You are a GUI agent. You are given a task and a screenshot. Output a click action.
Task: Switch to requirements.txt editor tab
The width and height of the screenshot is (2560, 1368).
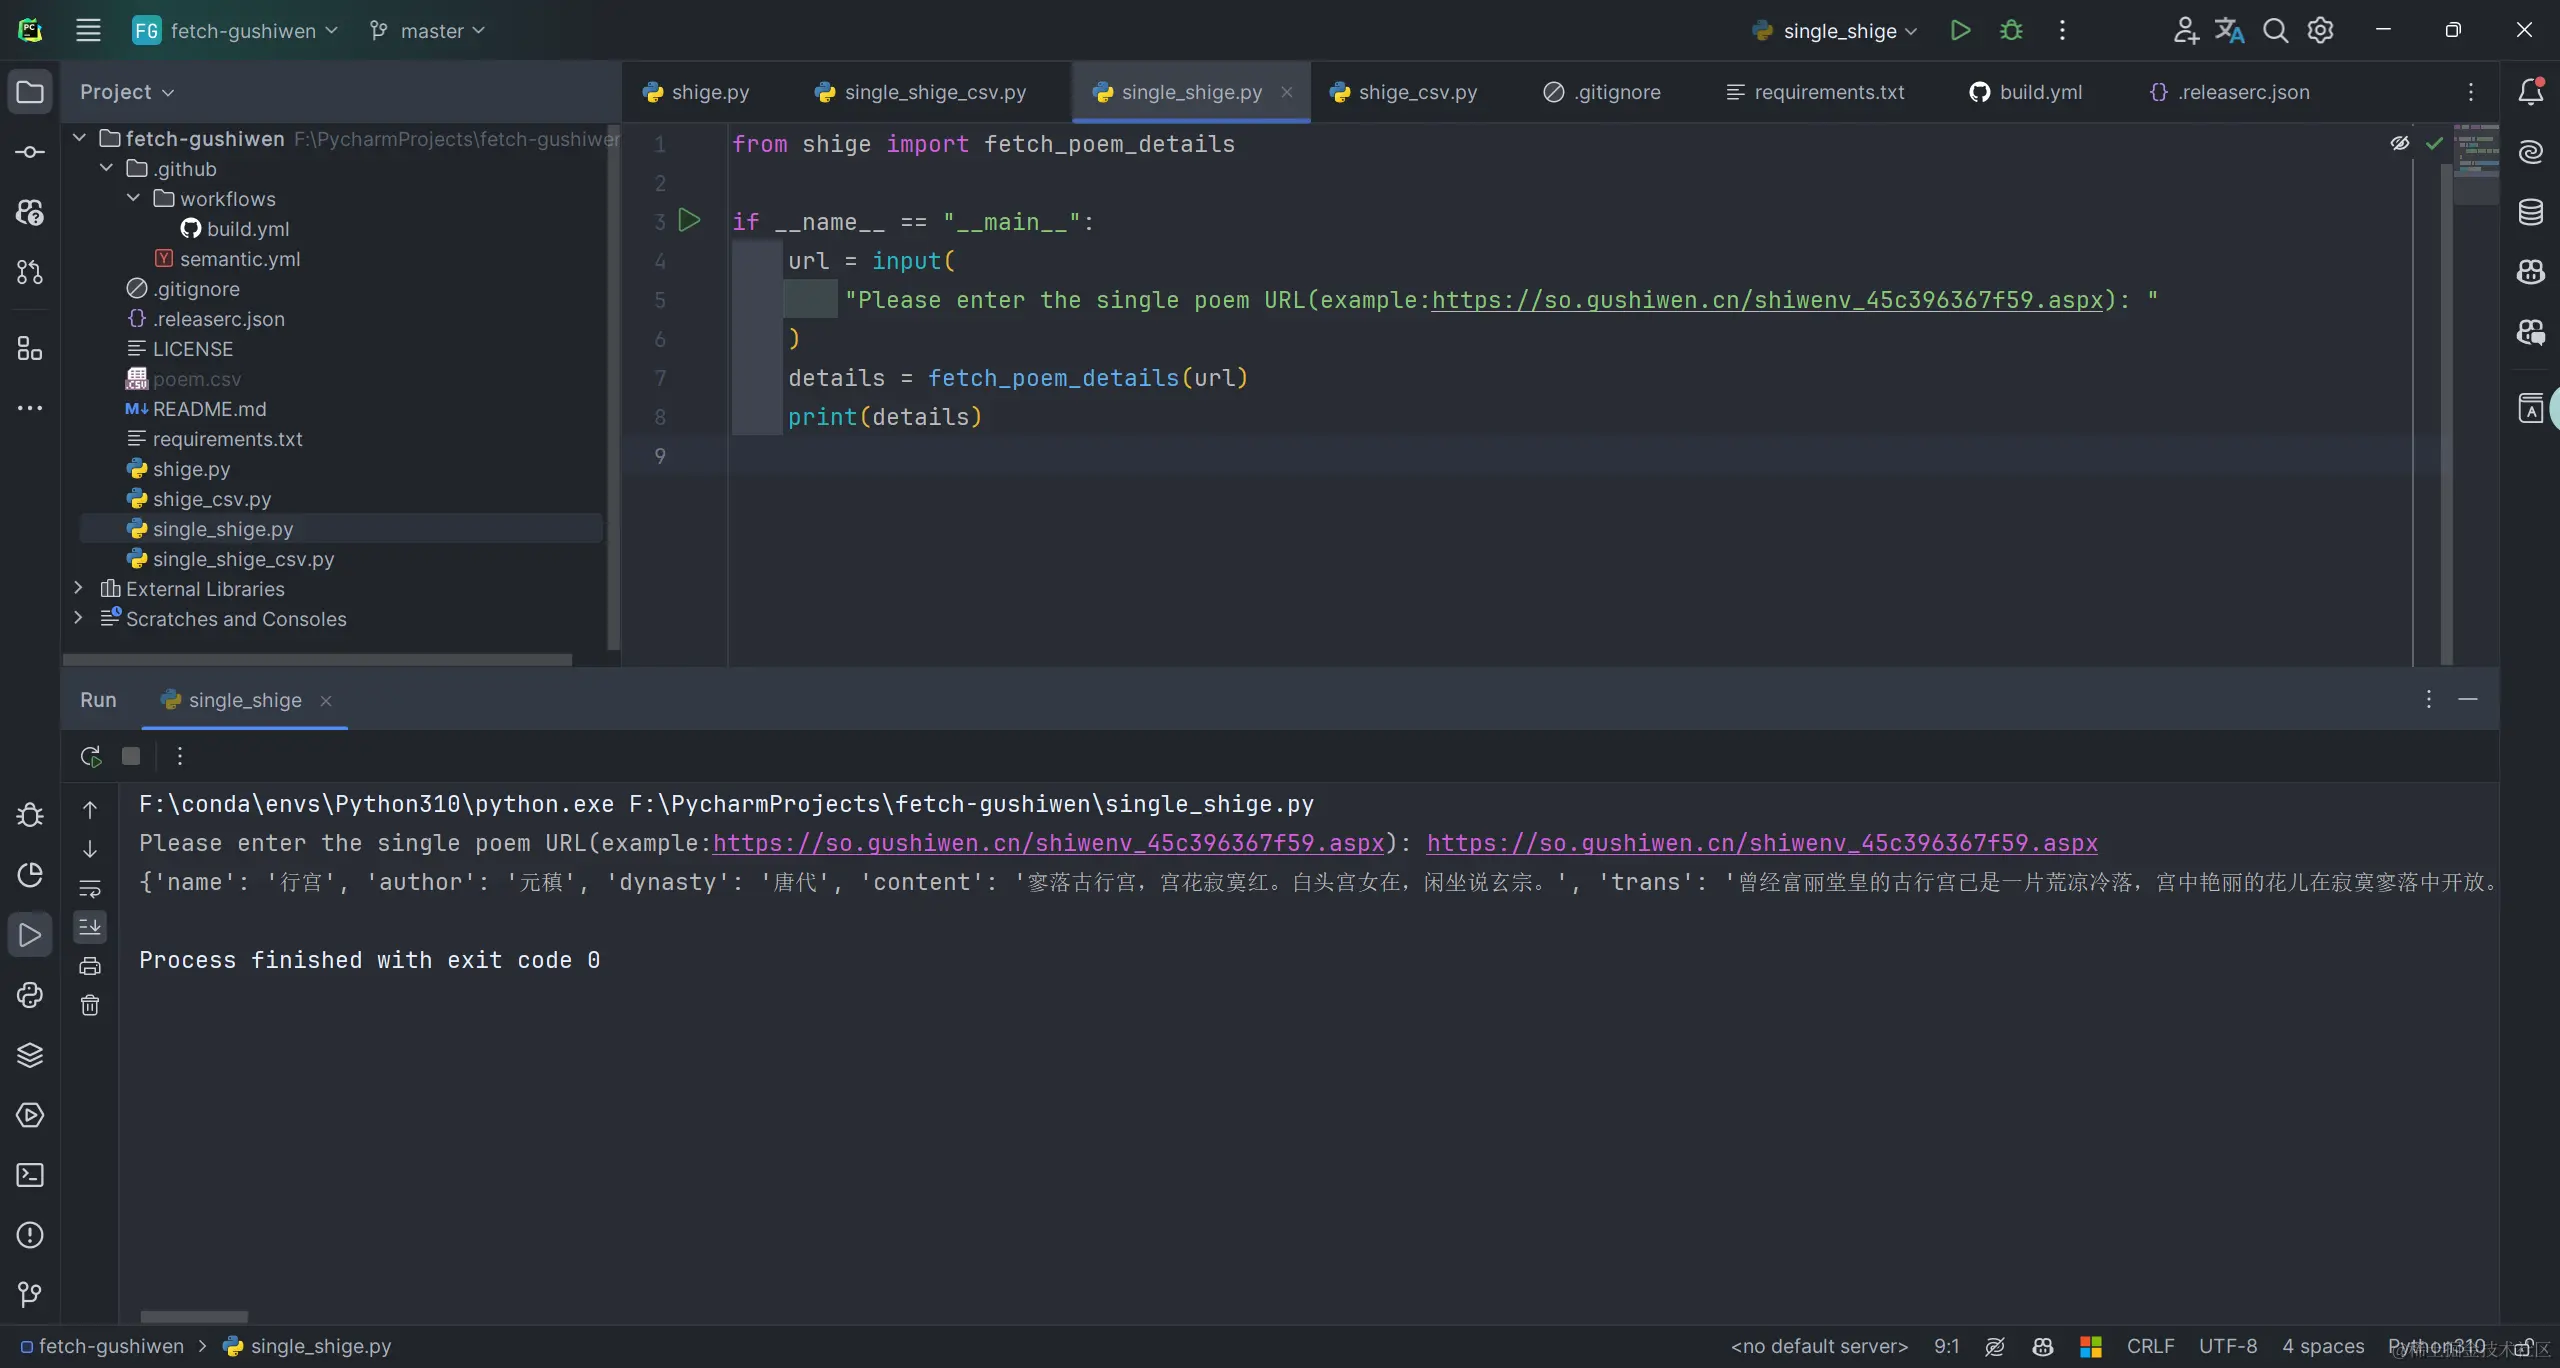[x=1828, y=92]
